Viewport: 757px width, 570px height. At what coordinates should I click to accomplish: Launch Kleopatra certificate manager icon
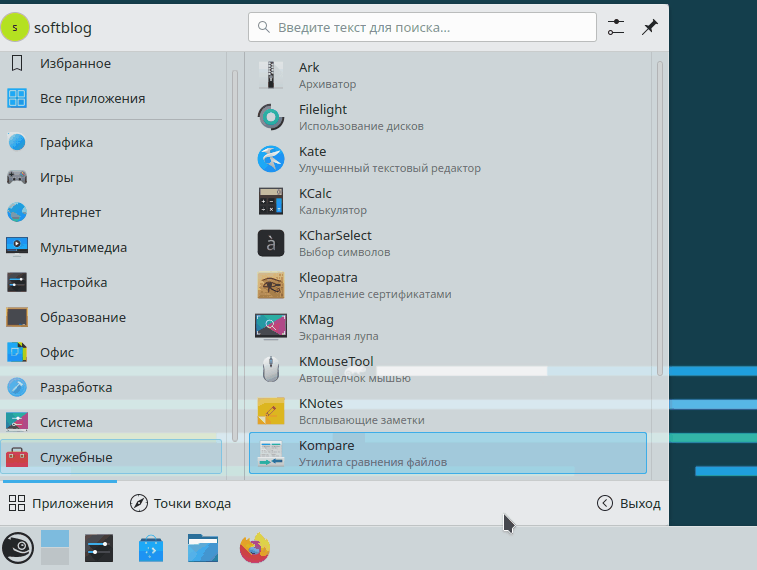[271, 285]
